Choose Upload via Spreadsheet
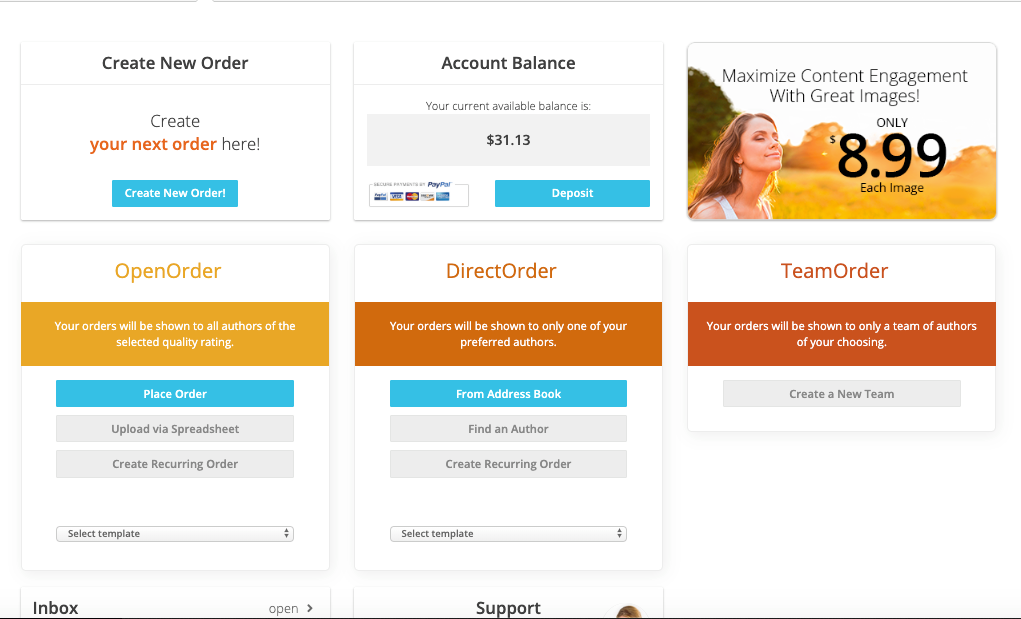The height and width of the screenshot is (619, 1021). 175,429
